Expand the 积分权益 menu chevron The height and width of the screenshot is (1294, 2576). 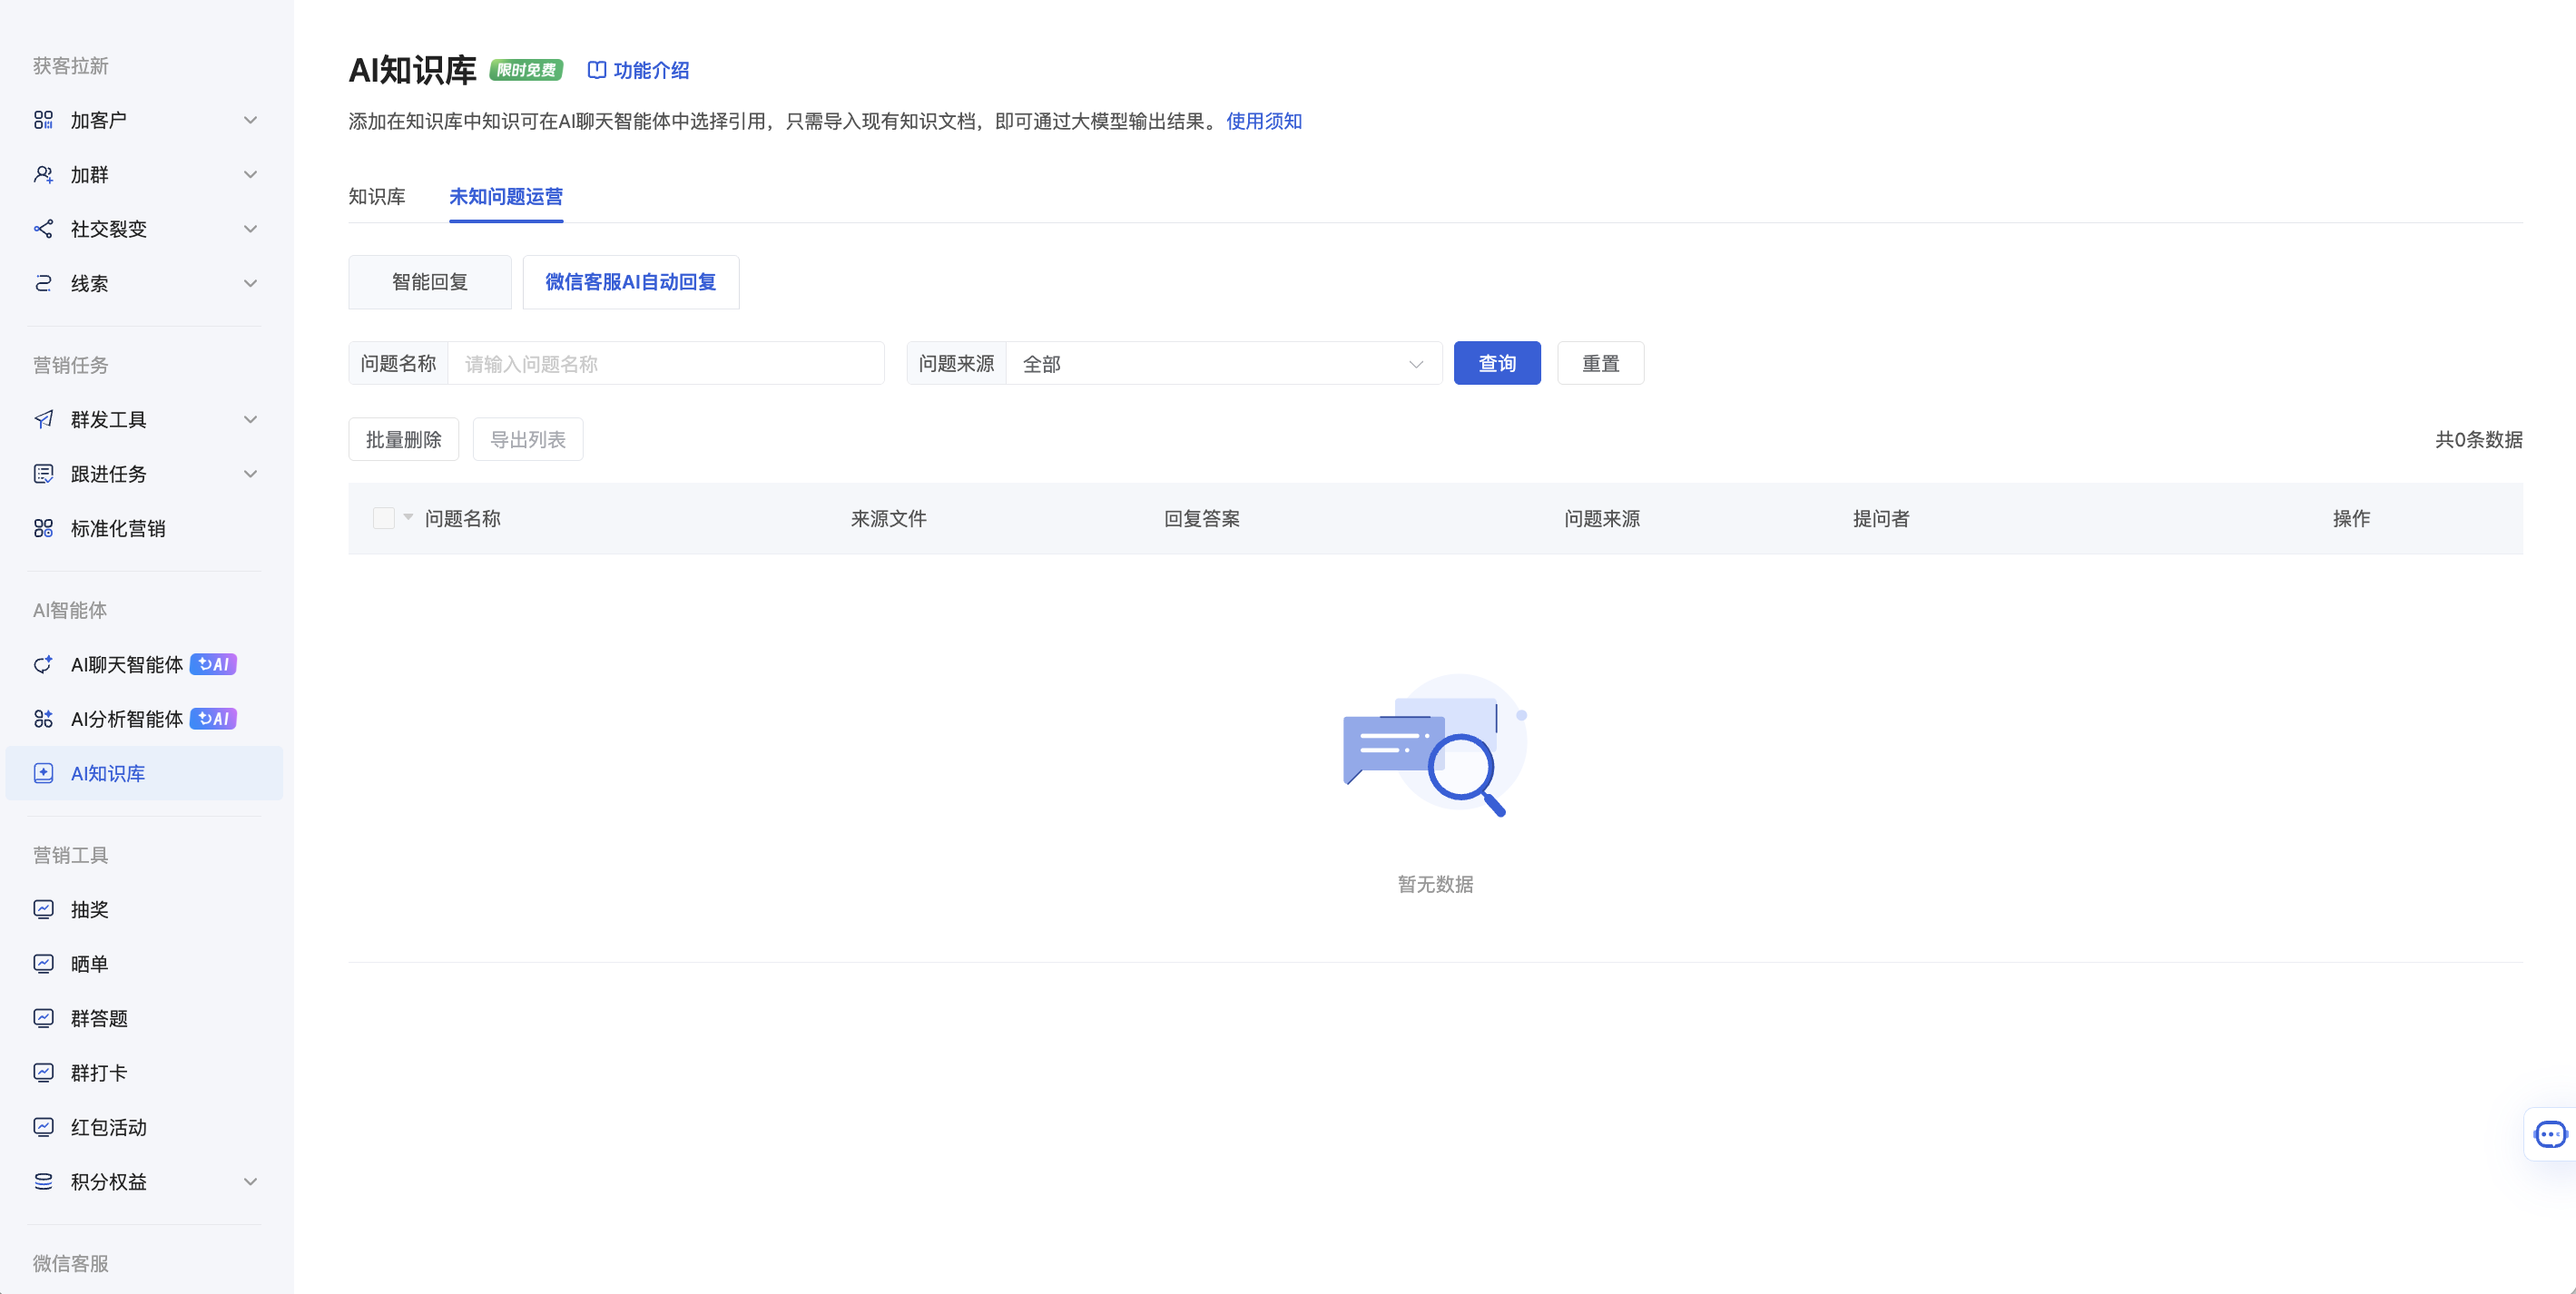[251, 1182]
